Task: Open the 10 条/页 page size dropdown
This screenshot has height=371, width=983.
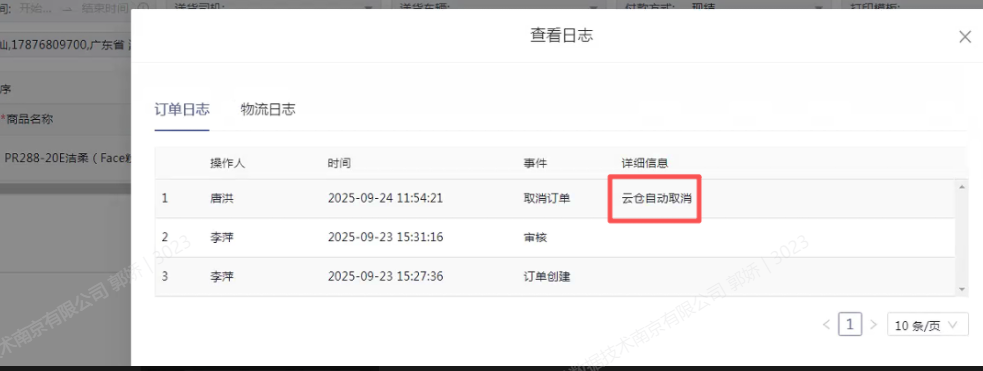Action: pos(927,325)
